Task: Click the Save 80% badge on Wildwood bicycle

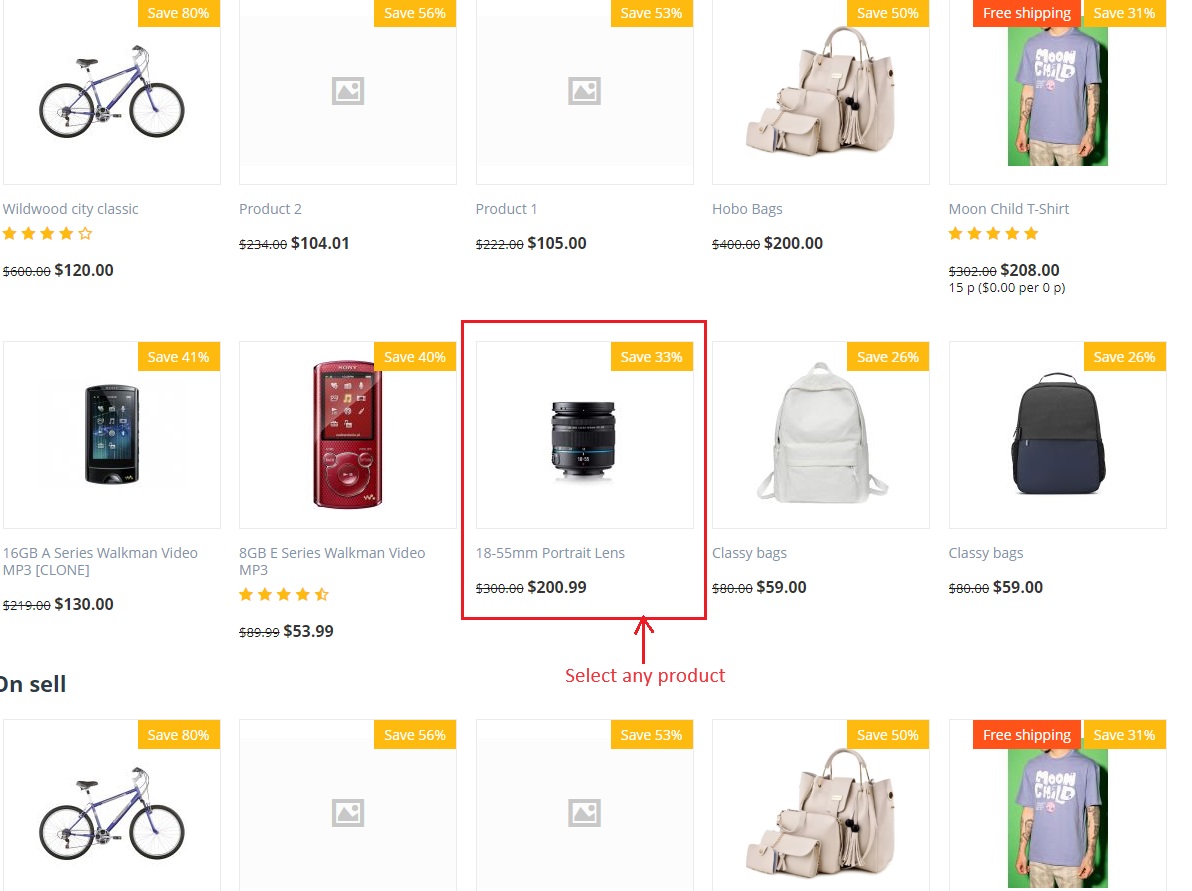Action: (x=179, y=13)
